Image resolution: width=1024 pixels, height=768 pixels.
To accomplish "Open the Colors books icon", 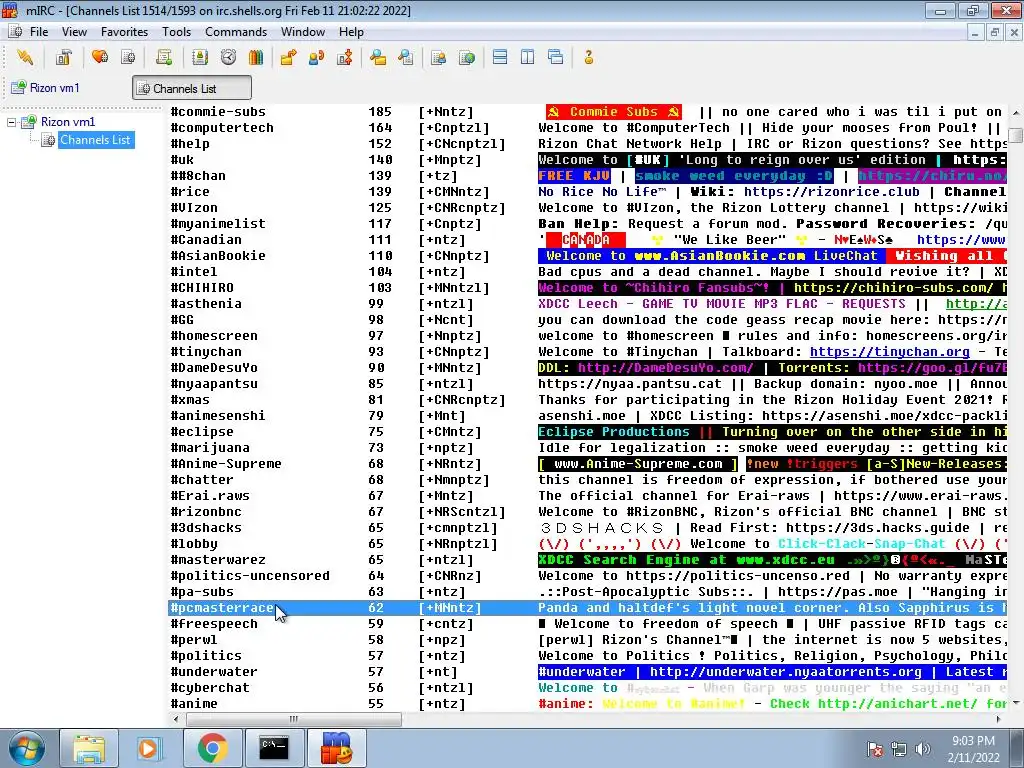I will click(255, 57).
